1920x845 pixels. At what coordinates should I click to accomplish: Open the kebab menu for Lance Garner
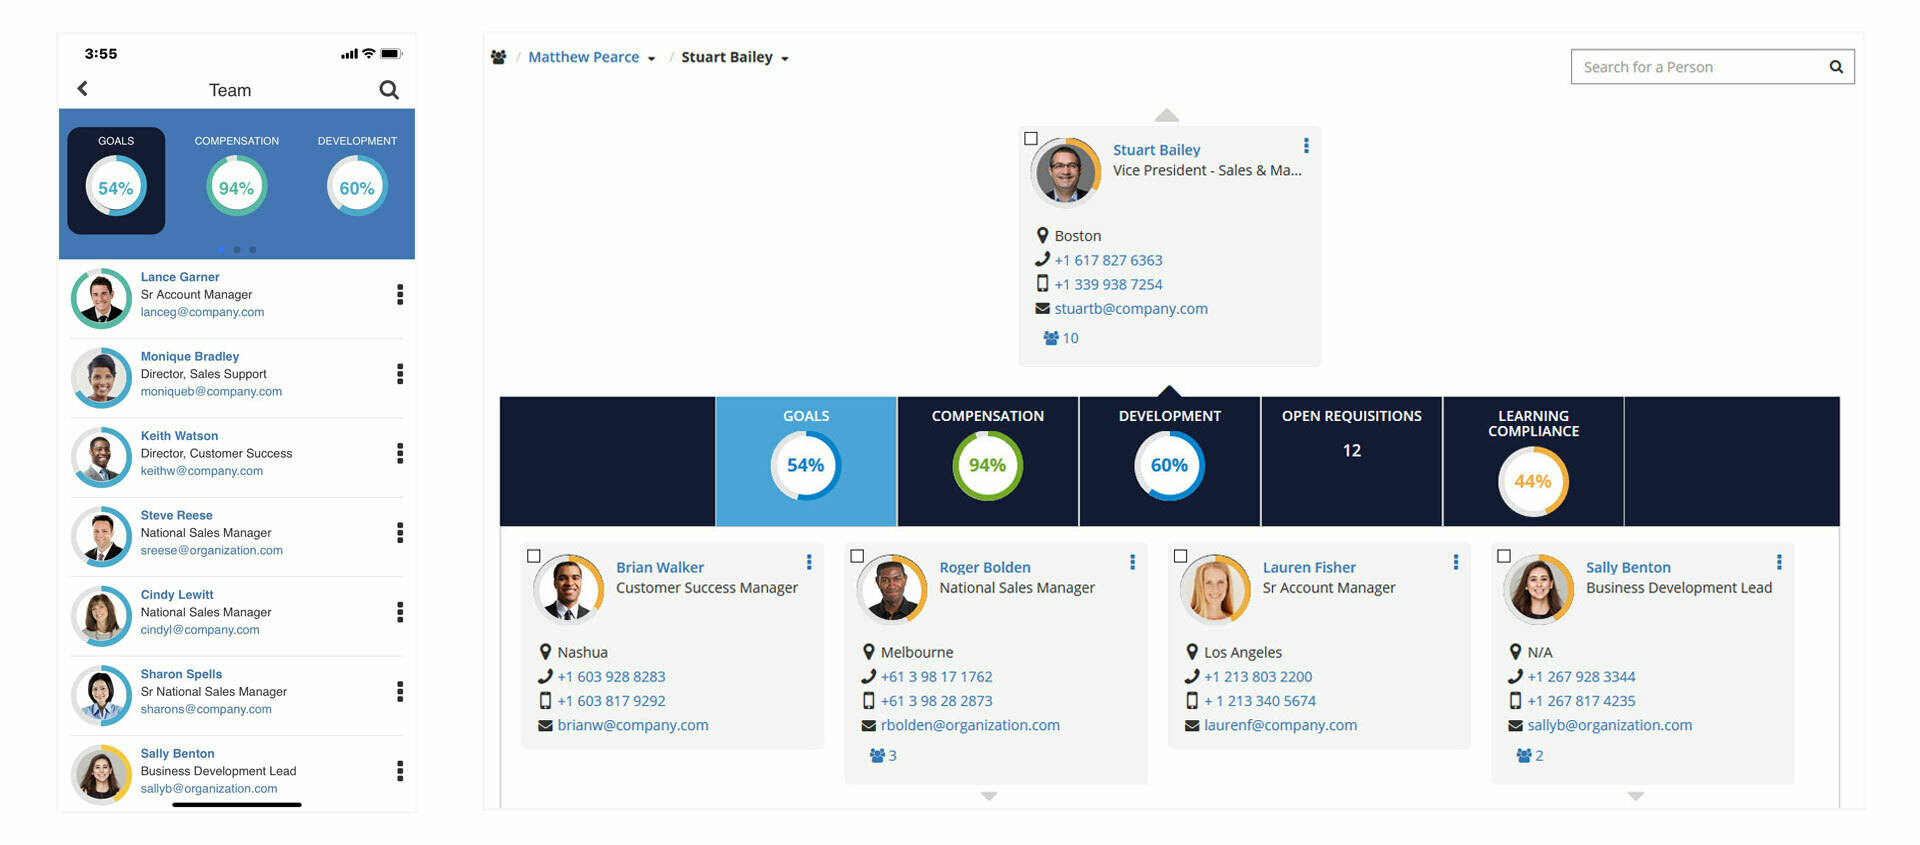[x=400, y=294]
